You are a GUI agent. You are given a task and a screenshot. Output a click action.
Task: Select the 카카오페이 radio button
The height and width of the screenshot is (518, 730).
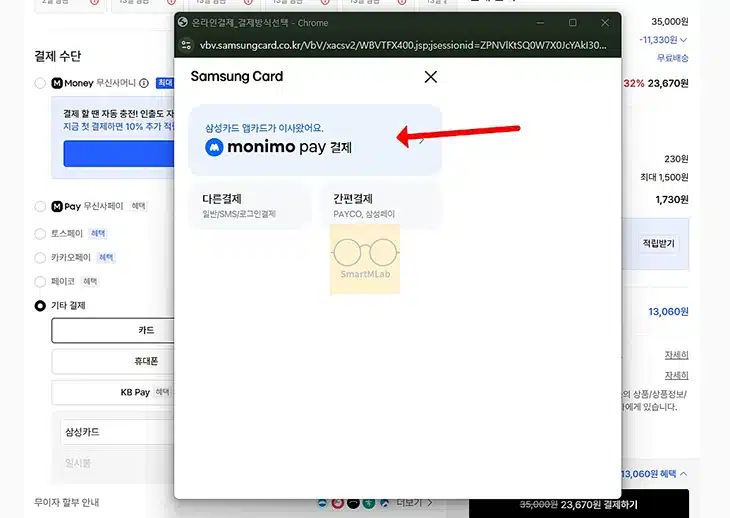click(40, 257)
